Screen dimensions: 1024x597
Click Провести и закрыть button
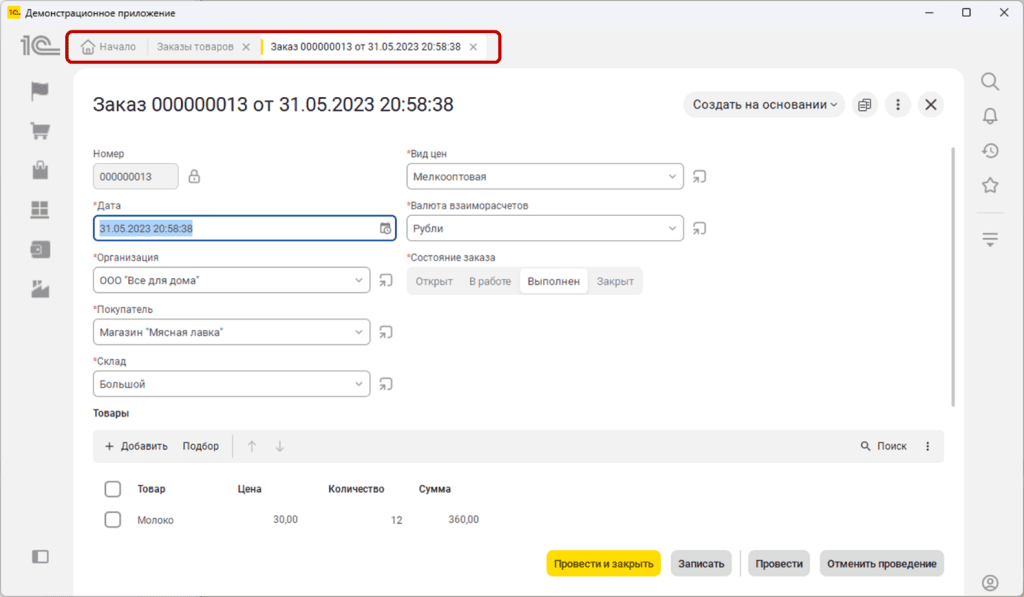603,564
